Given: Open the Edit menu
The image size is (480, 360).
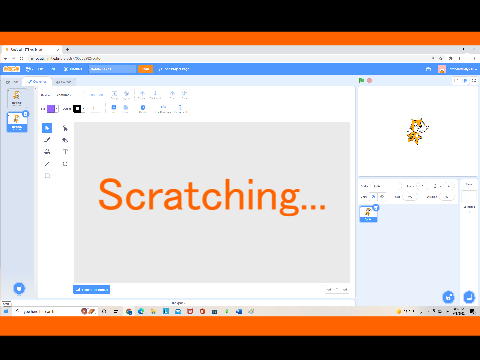Looking at the screenshot, I should [53, 69].
